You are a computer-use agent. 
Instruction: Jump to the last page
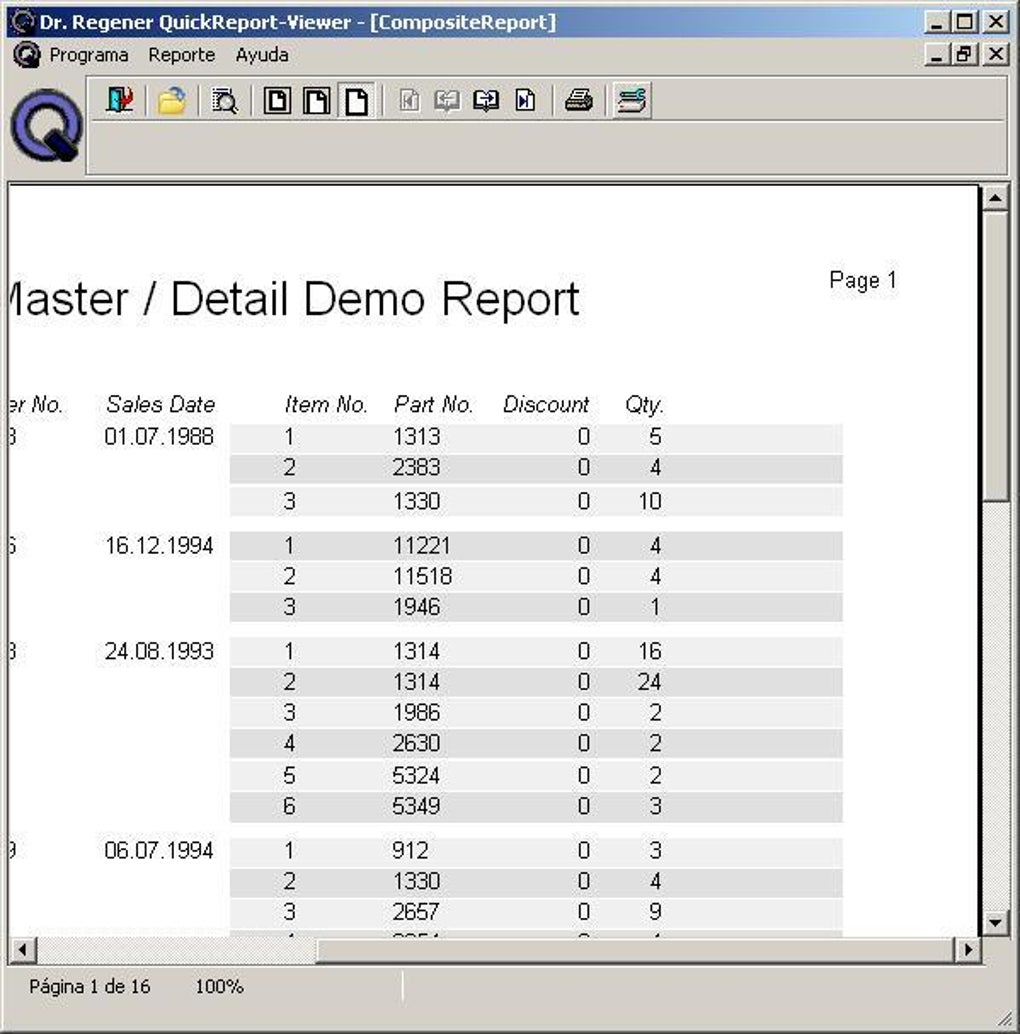coord(525,100)
